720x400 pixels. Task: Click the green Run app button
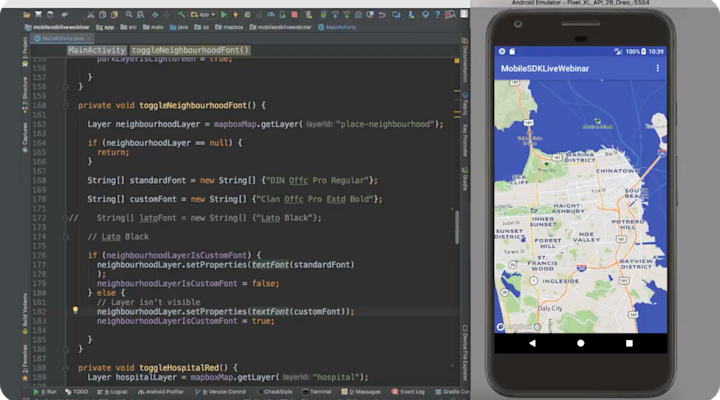(224, 15)
